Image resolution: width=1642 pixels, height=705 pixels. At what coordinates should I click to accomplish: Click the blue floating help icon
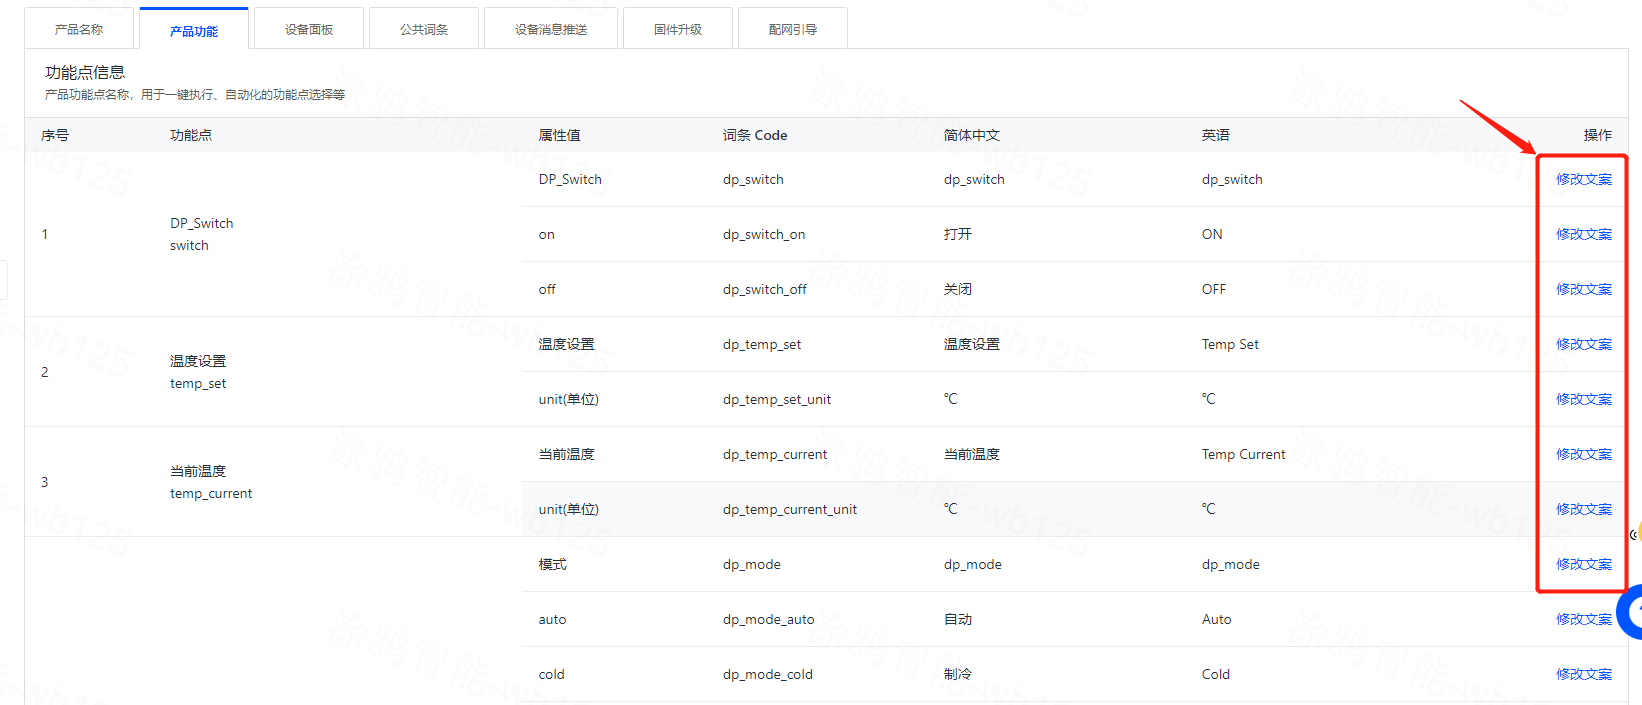[1632, 611]
